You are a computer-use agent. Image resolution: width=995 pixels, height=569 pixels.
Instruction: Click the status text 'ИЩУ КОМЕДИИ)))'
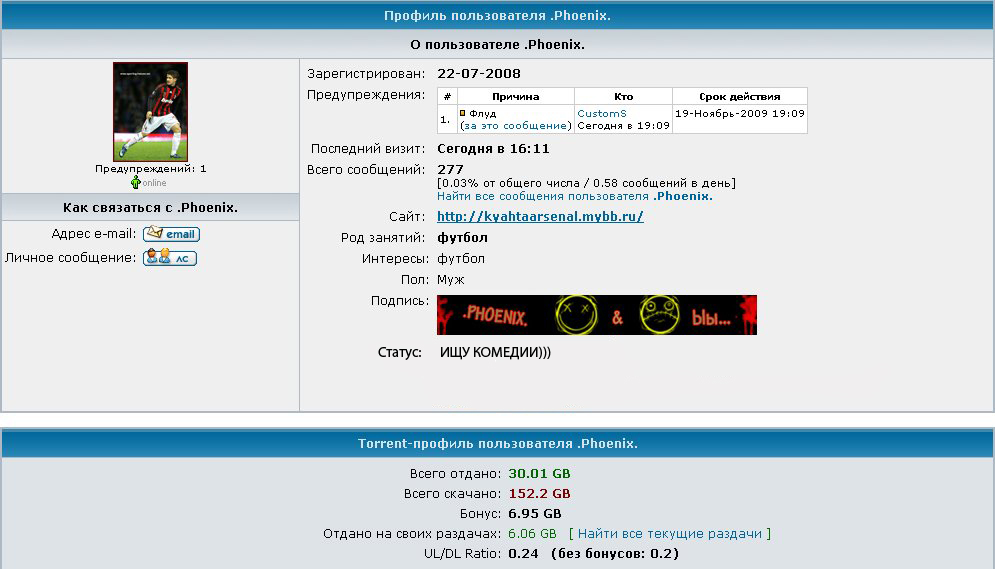tap(495, 352)
